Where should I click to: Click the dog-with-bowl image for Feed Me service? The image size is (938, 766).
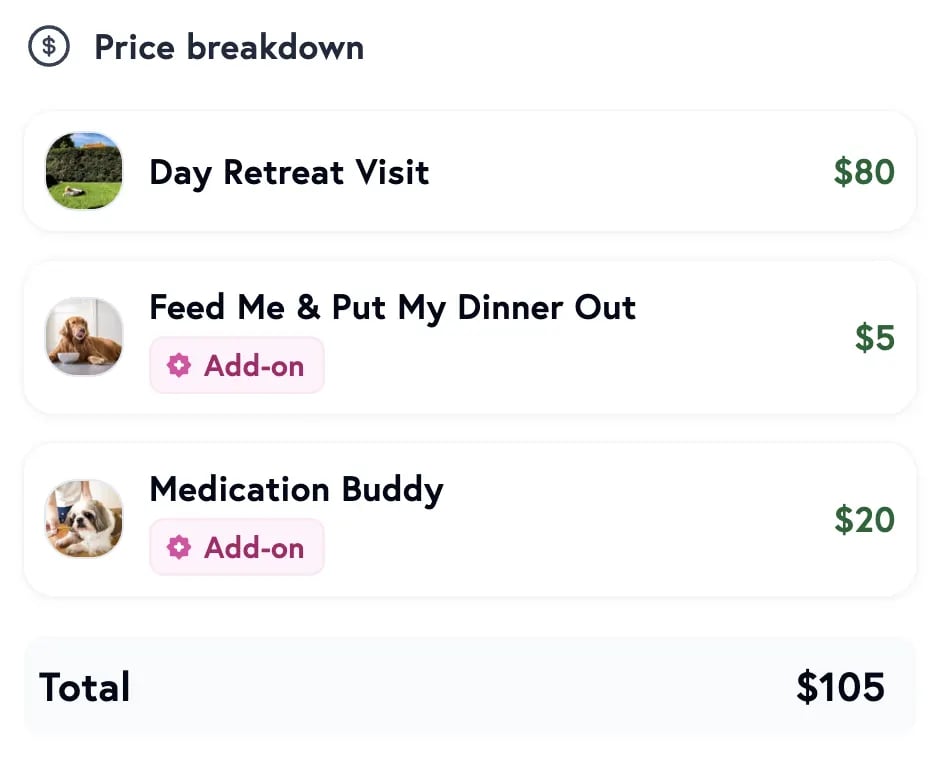pyautogui.click(x=84, y=336)
